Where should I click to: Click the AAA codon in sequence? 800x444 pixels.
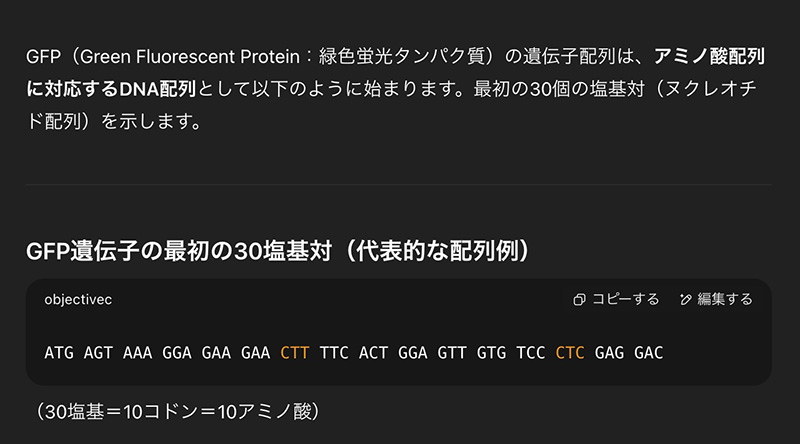click(x=137, y=353)
